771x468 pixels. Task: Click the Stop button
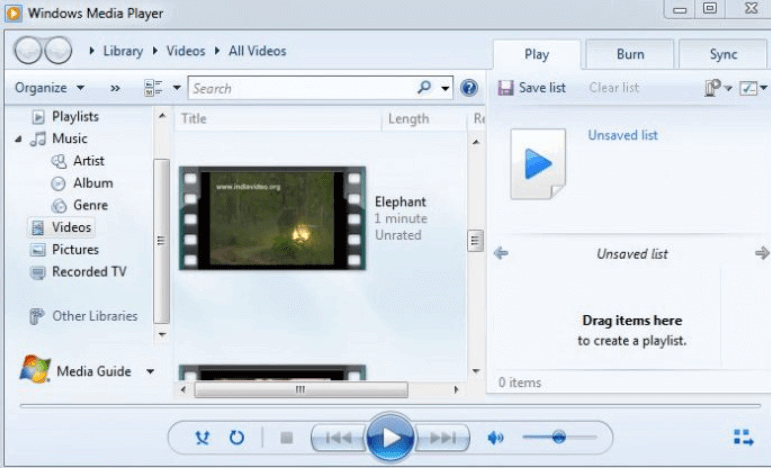[286, 437]
